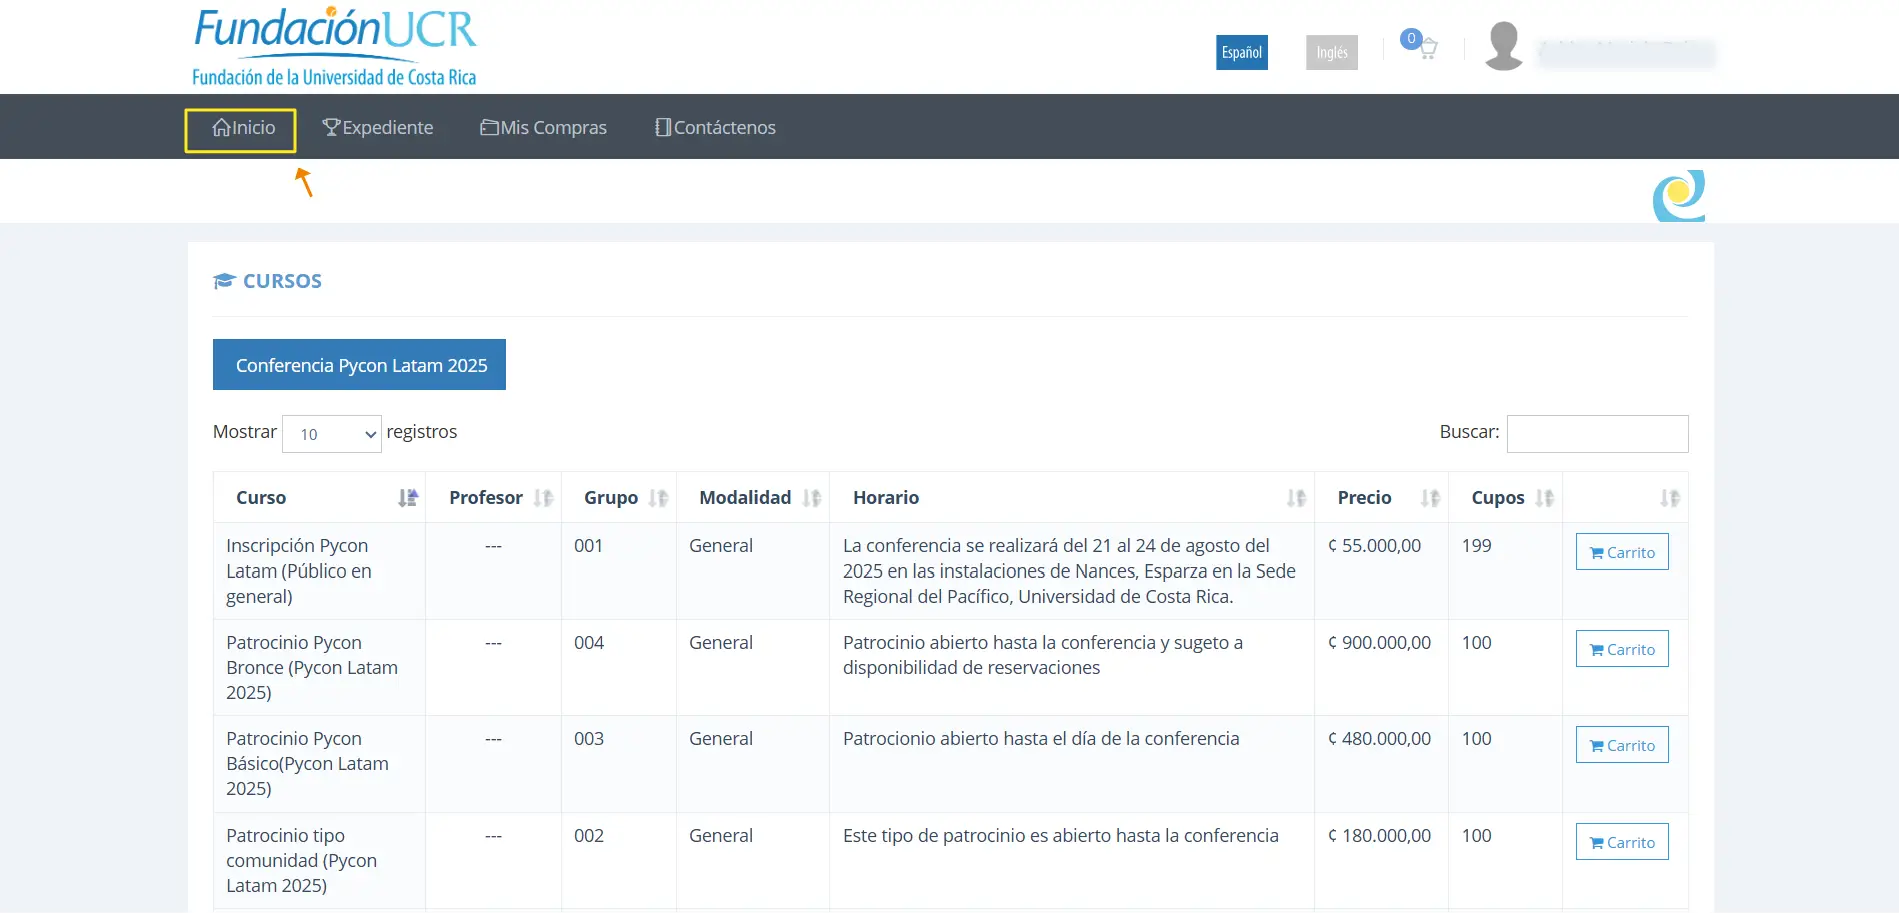This screenshot has width=1899, height=917.
Task: Add Patrocinio tipo comunidad to Carrito
Action: [1622, 842]
